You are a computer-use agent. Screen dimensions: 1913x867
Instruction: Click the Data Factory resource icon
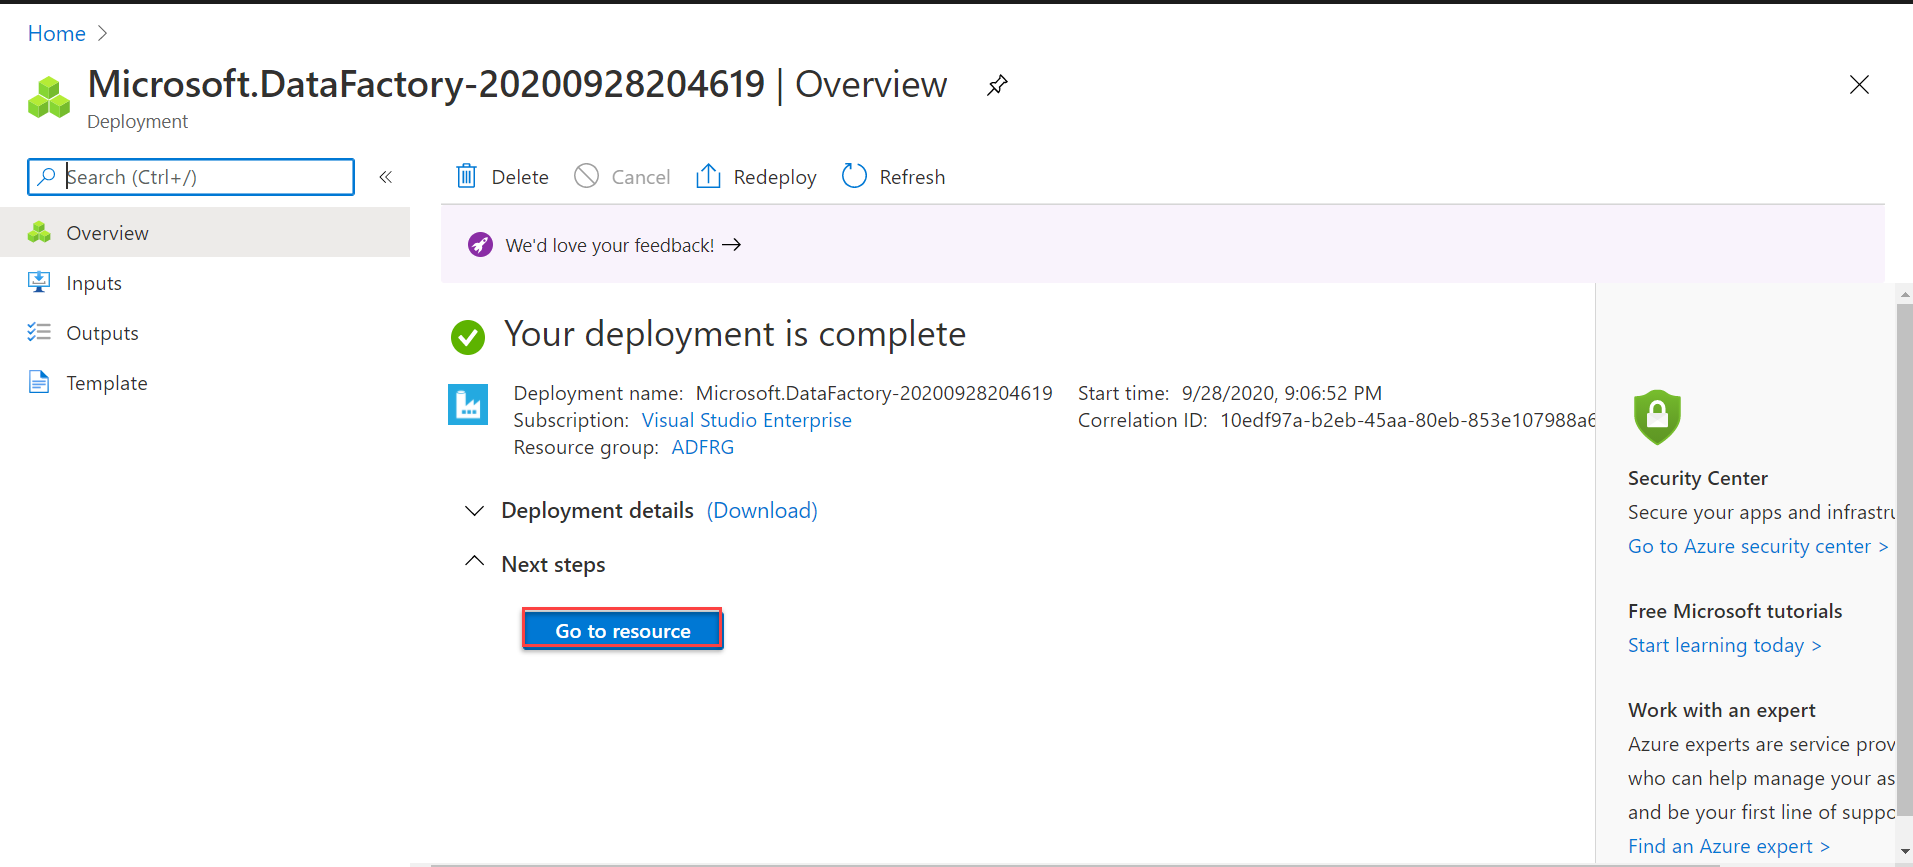pos(468,405)
